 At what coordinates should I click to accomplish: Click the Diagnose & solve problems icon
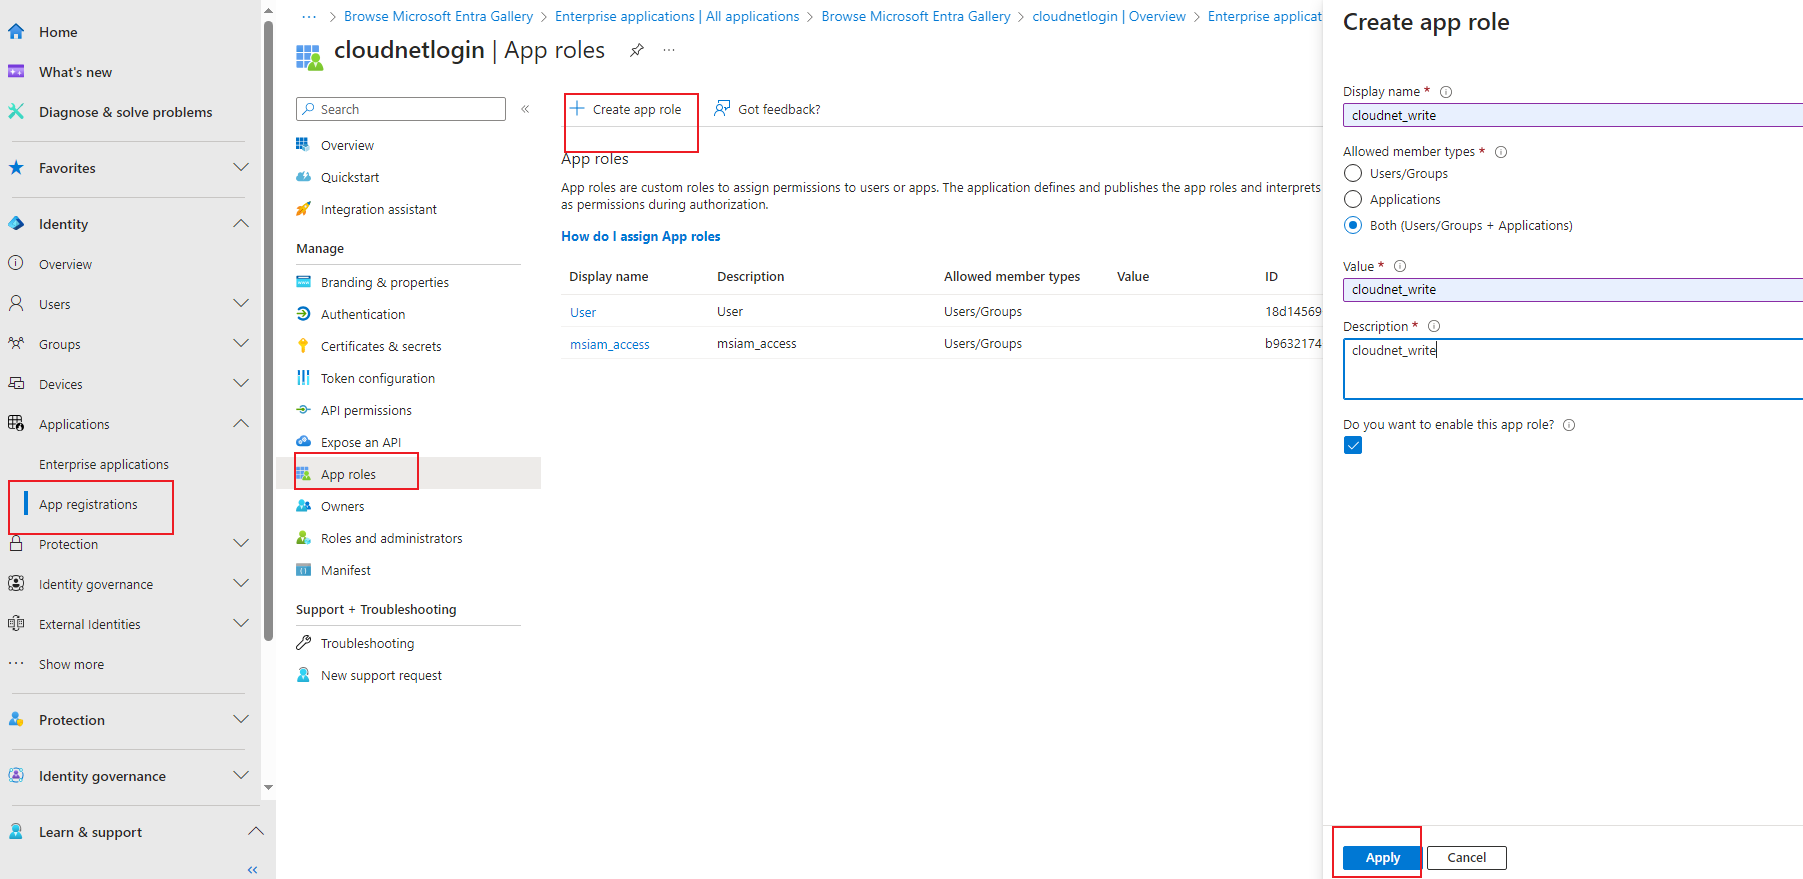[16, 112]
